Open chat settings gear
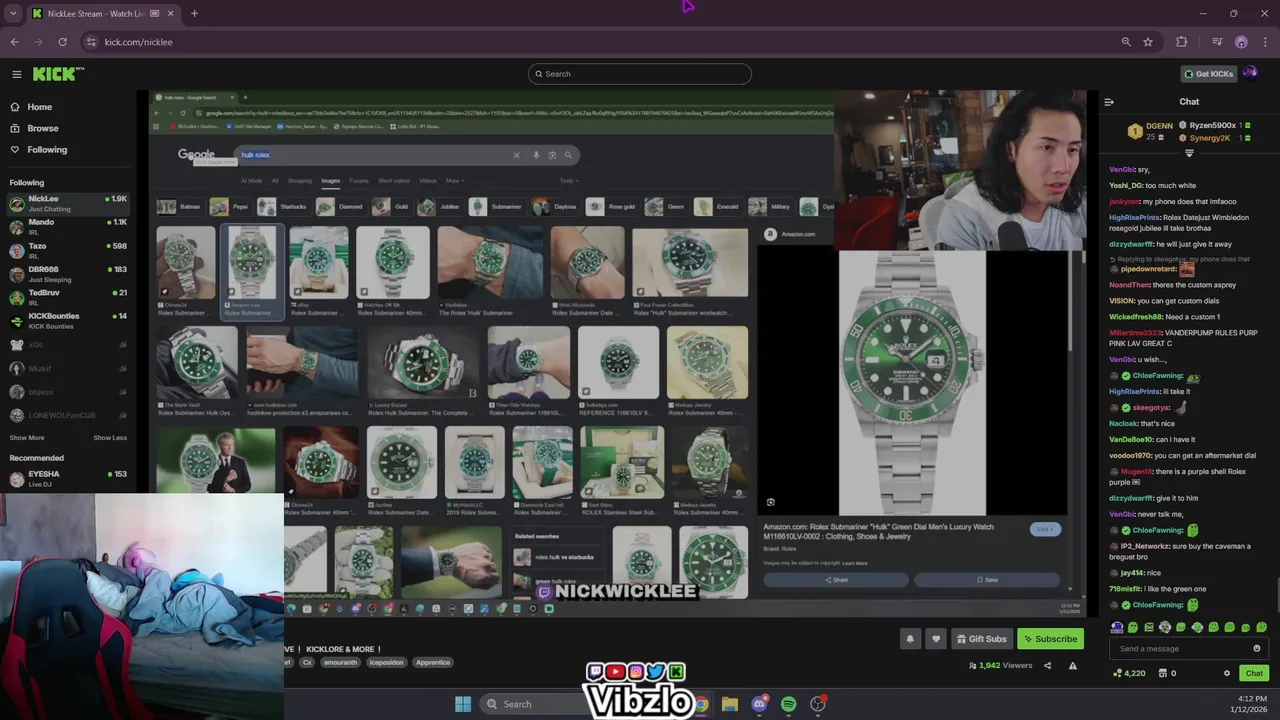The height and width of the screenshot is (720, 1280). (x=1227, y=673)
